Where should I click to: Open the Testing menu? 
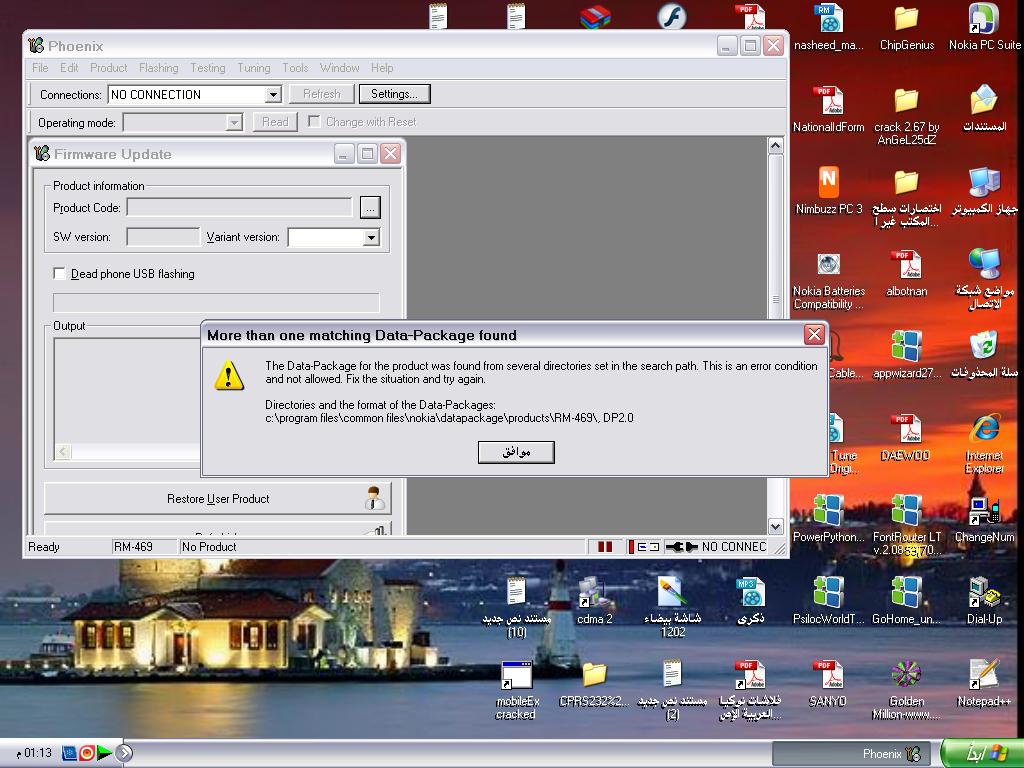(208, 68)
